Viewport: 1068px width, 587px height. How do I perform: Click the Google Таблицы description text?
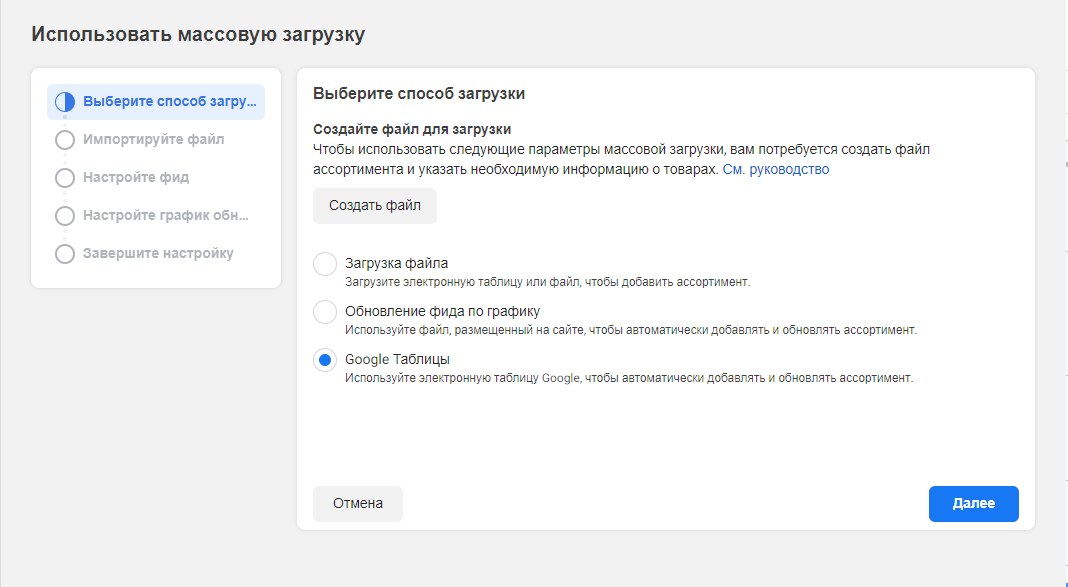tap(628, 379)
